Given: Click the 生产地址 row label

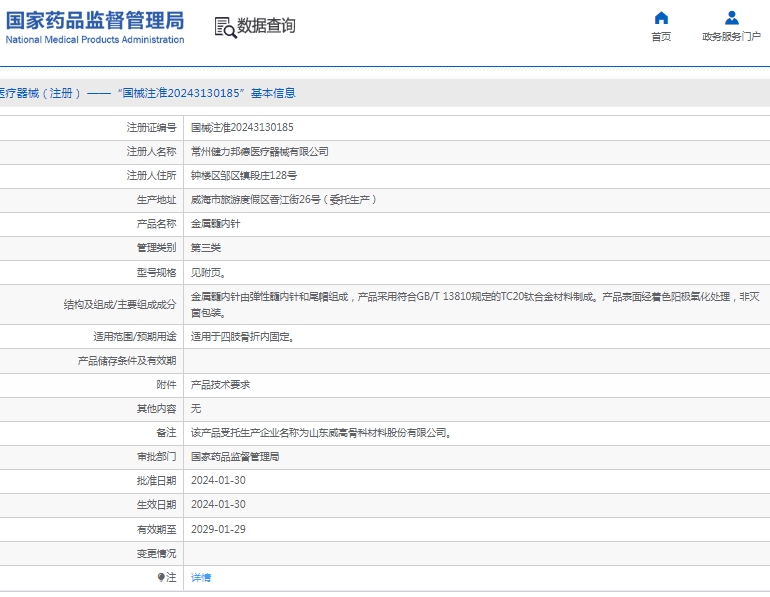Looking at the screenshot, I should 156,200.
